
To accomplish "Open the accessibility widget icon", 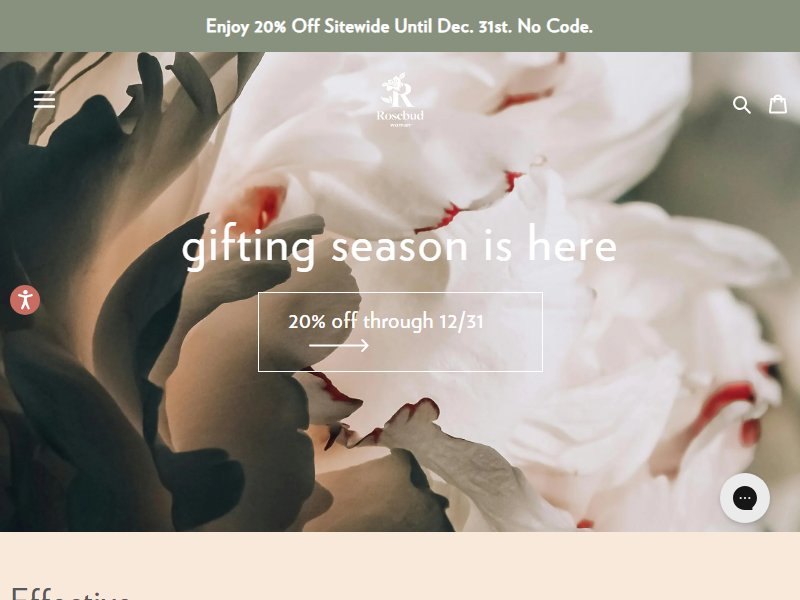I will coord(25,300).
